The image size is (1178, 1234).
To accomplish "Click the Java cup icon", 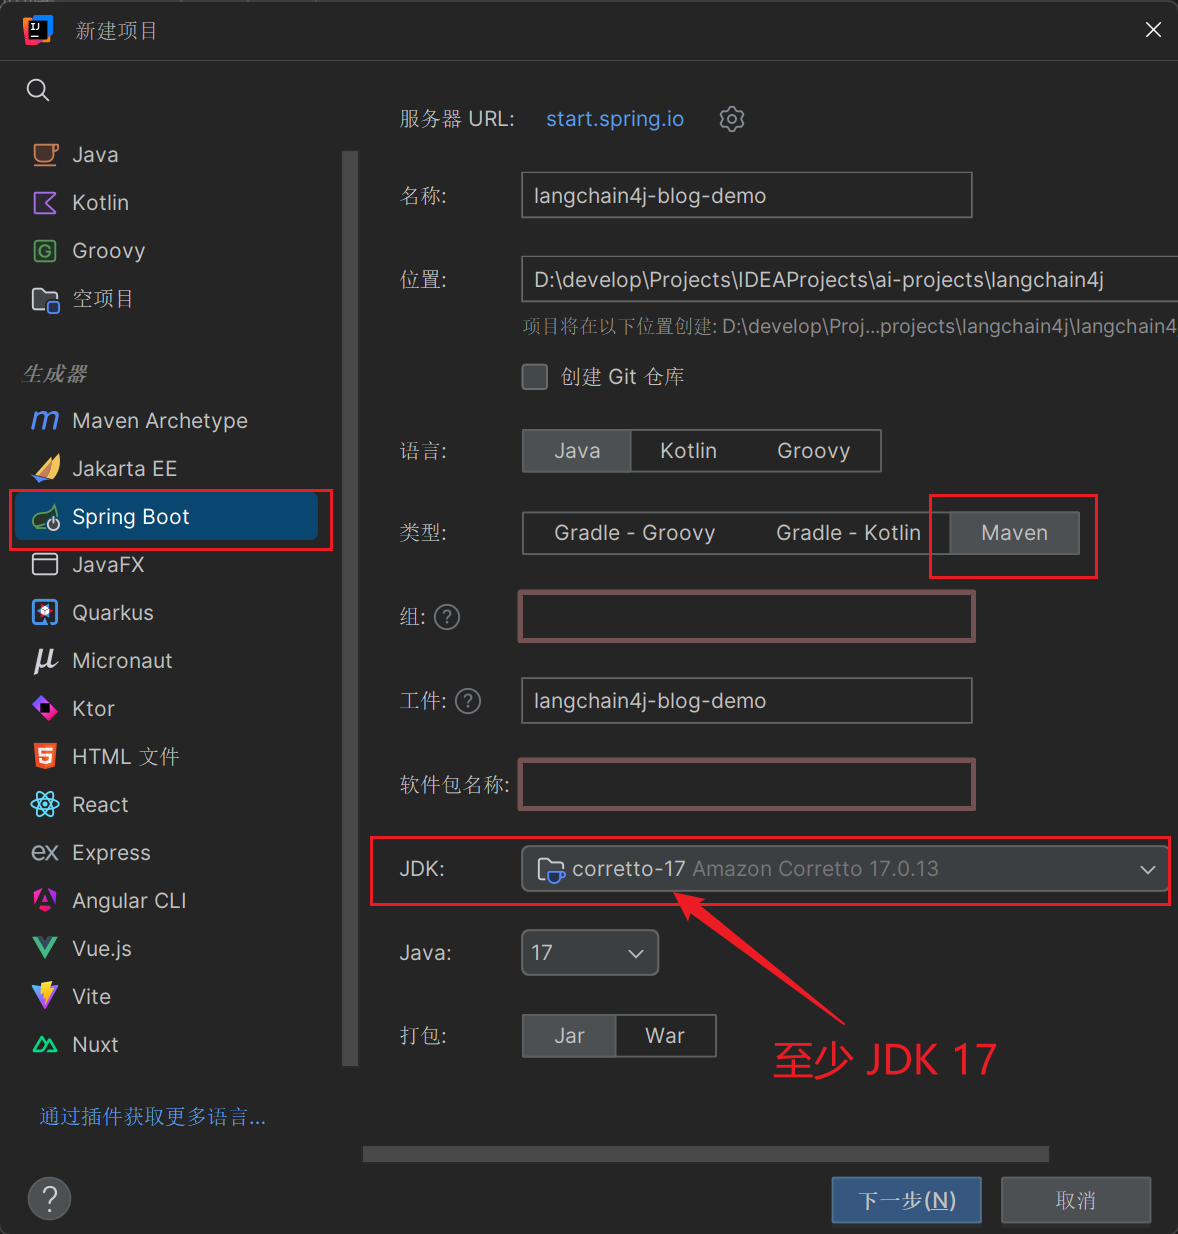I will 45,154.
